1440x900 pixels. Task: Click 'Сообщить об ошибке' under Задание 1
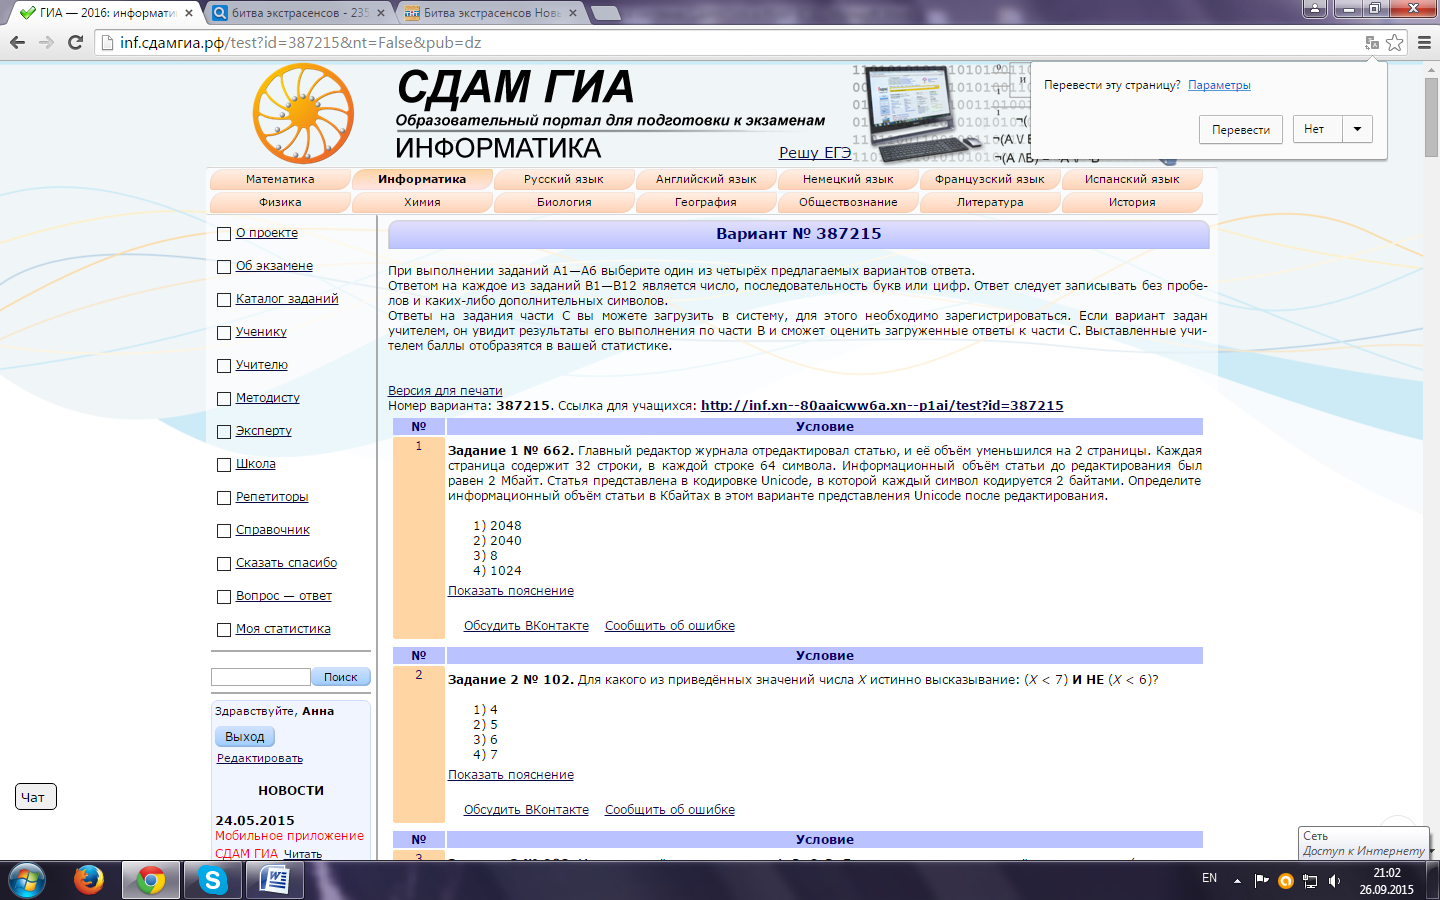pos(670,626)
